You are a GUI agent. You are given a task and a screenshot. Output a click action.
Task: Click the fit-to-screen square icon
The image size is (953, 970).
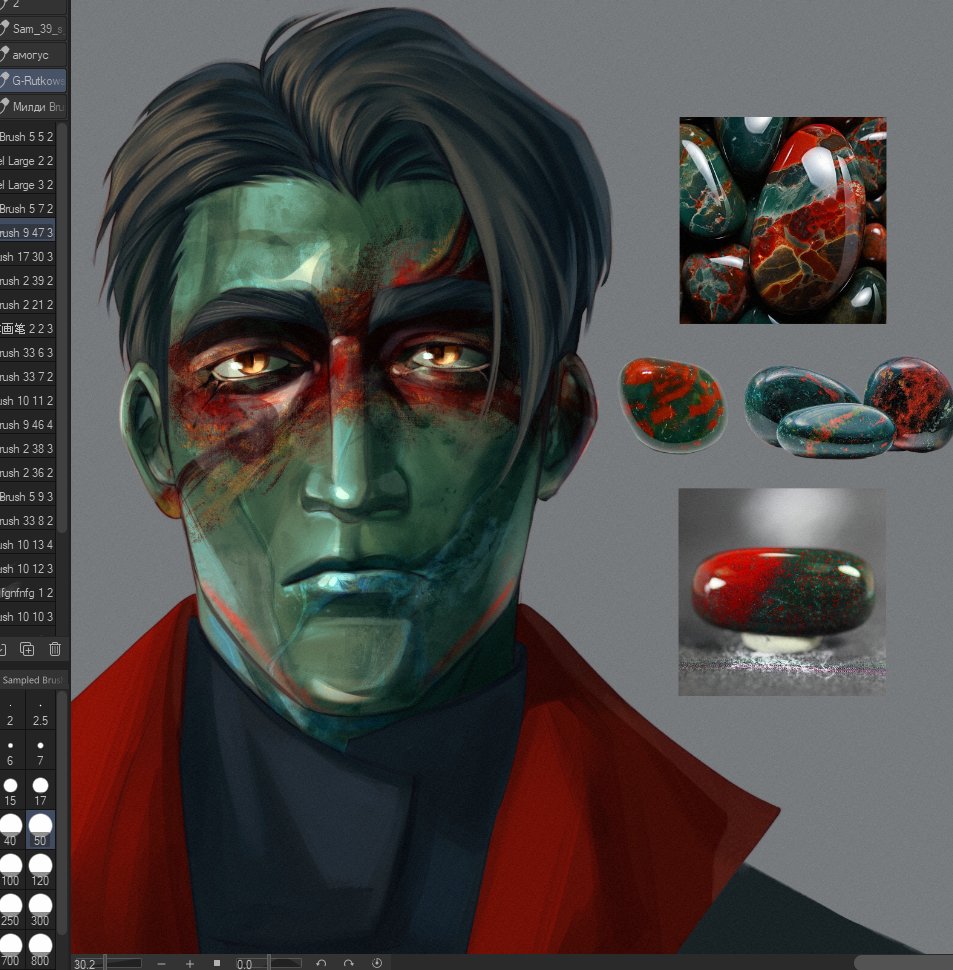point(216,963)
